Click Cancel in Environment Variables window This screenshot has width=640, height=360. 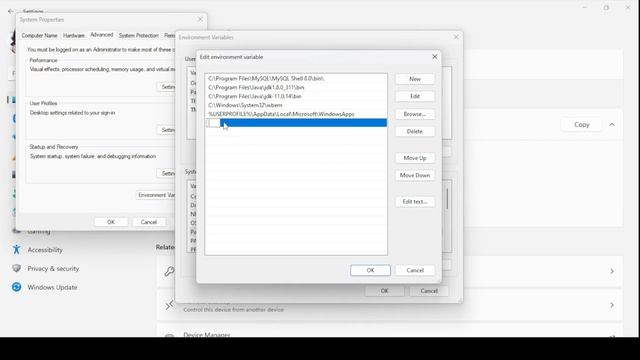(429, 291)
